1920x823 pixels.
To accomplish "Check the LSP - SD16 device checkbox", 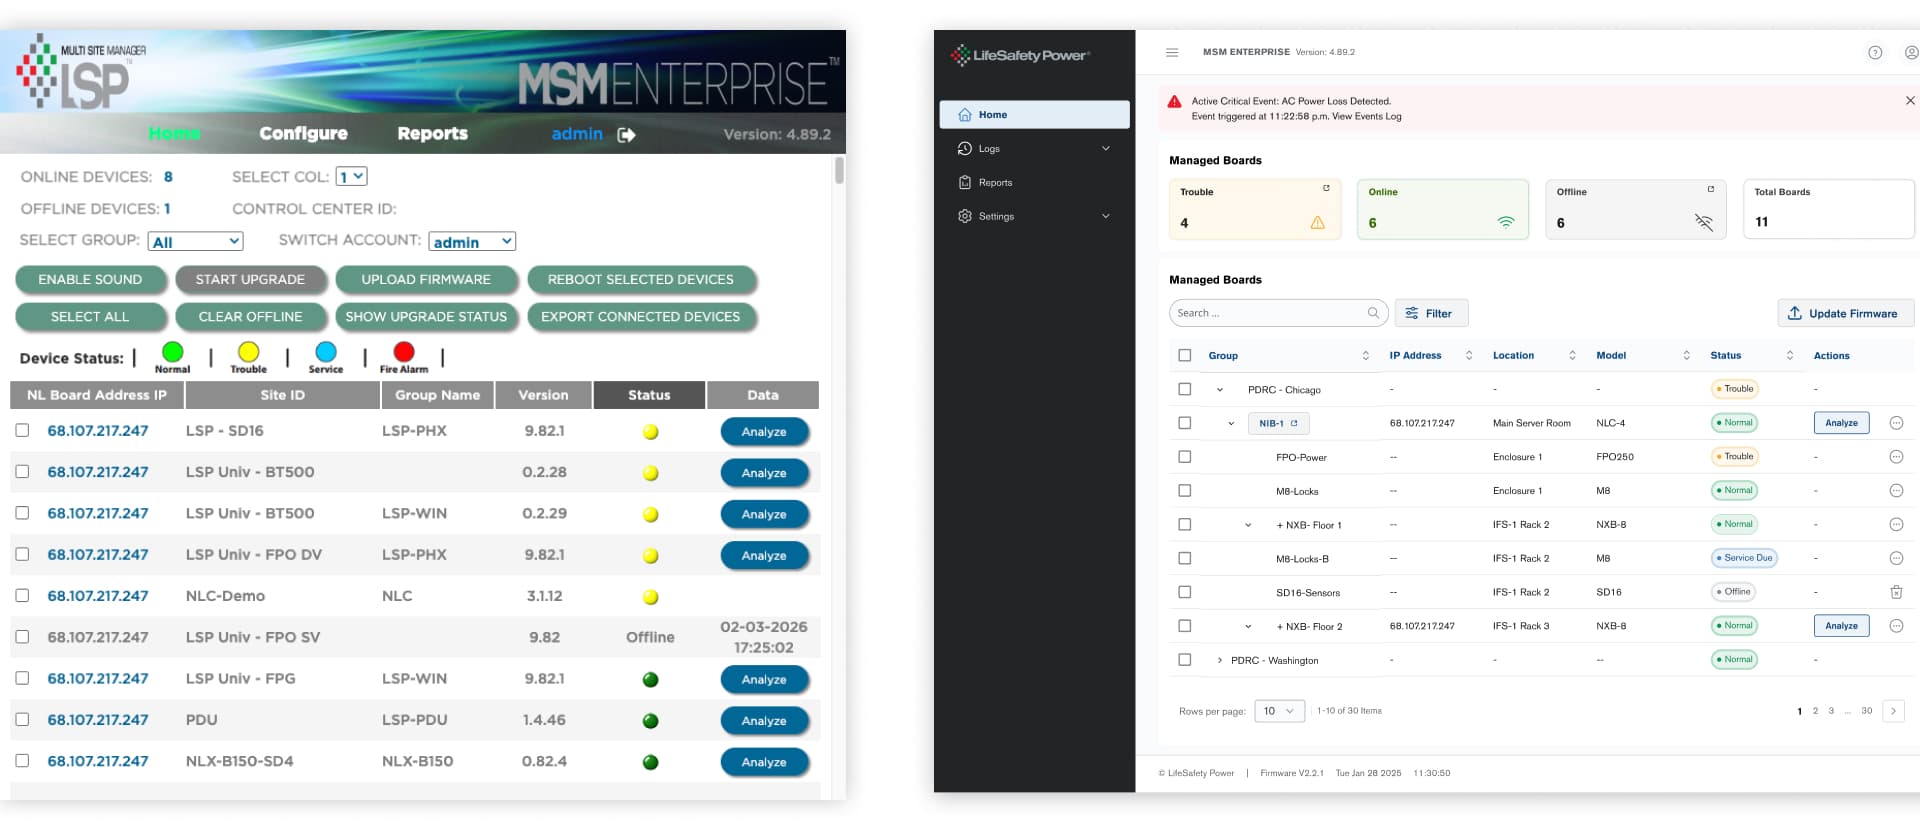I will 22,430.
